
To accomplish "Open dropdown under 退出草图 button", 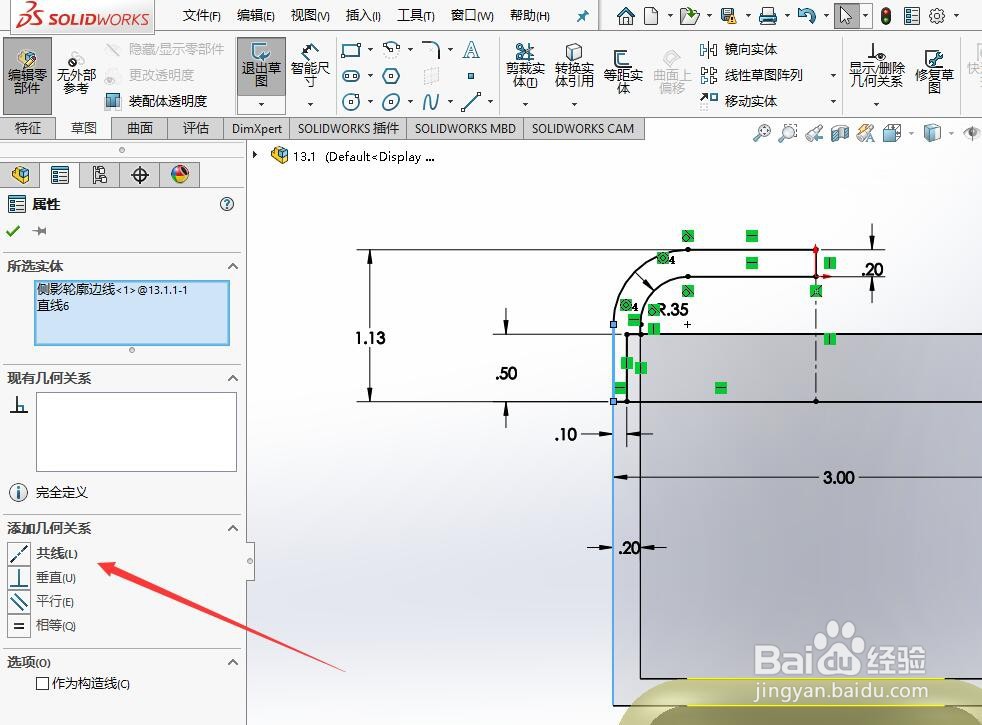I will click(261, 104).
